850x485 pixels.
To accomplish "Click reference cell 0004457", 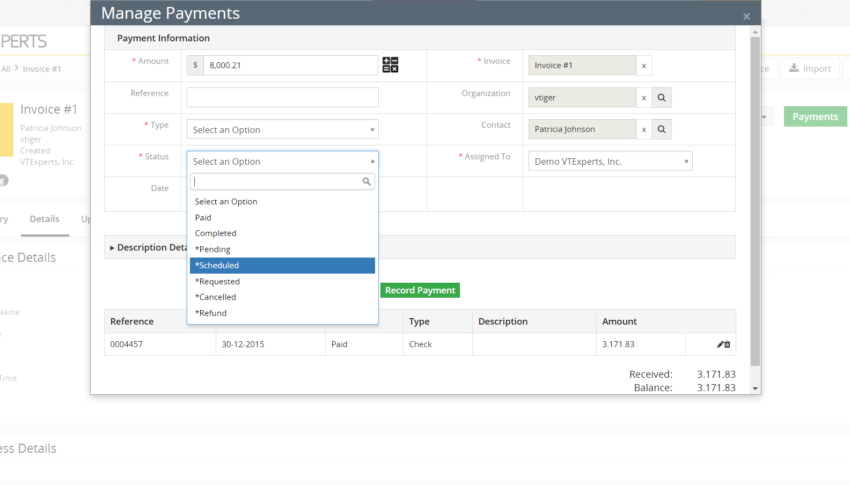I will click(126, 344).
